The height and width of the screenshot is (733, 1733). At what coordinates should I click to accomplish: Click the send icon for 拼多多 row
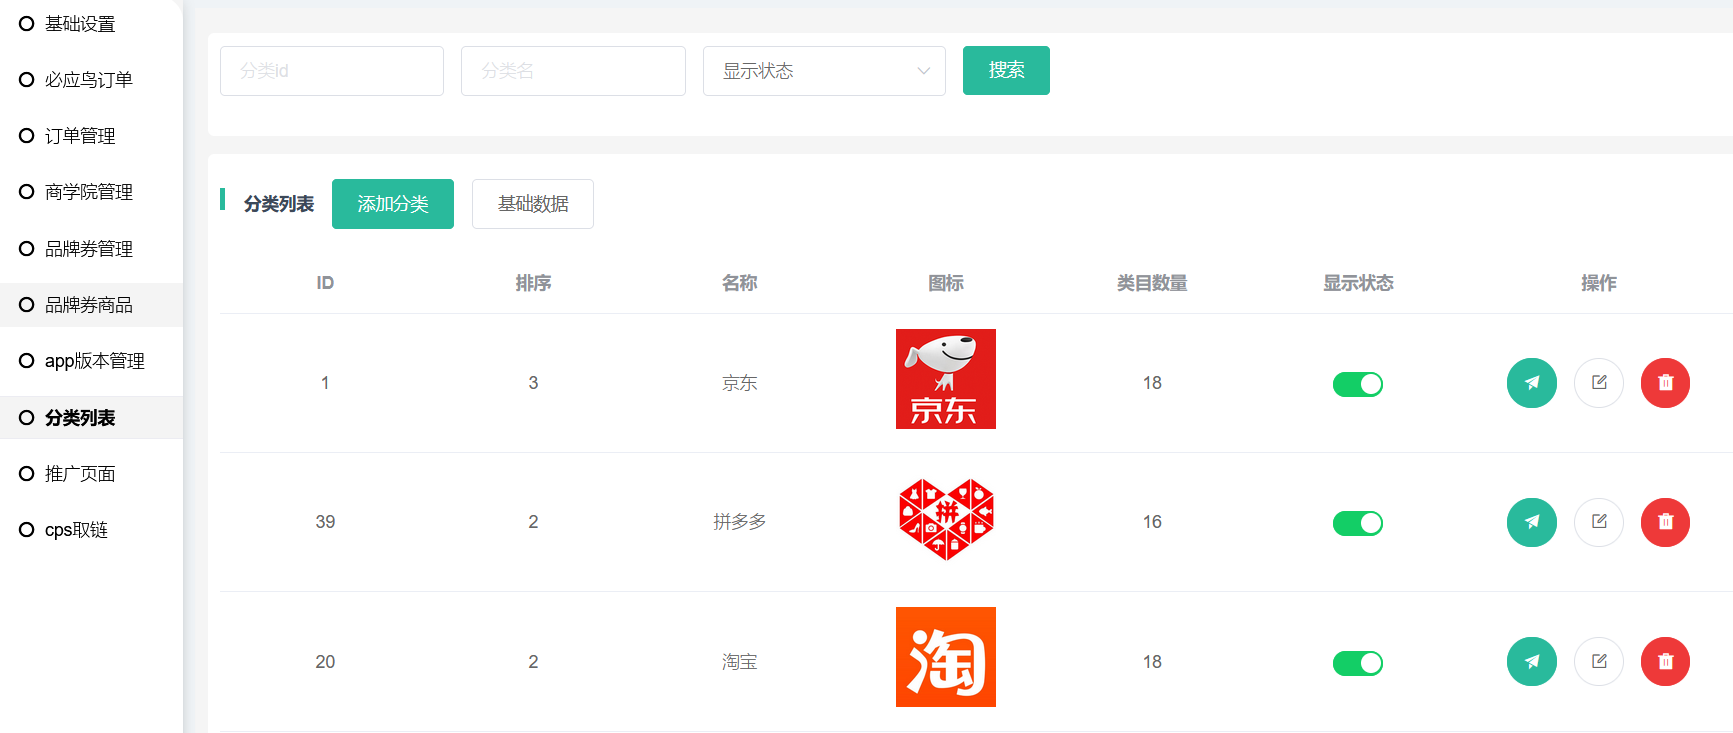[1531, 522]
